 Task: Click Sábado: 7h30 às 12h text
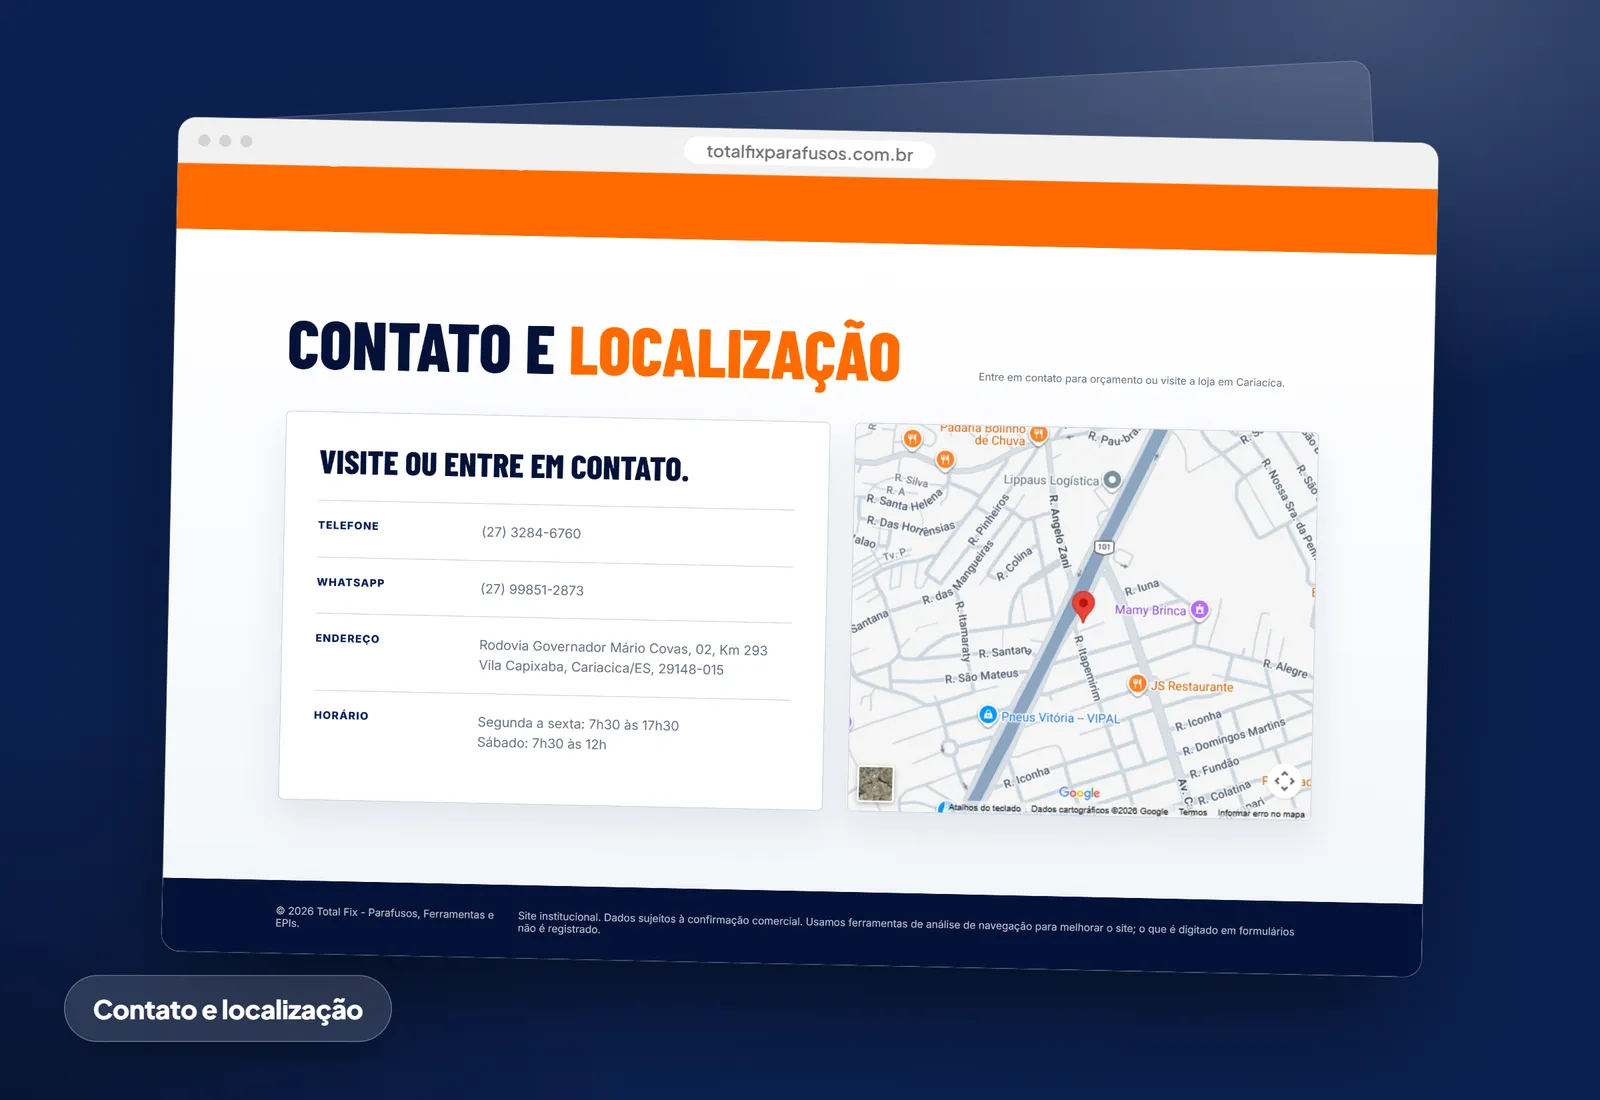pos(542,743)
